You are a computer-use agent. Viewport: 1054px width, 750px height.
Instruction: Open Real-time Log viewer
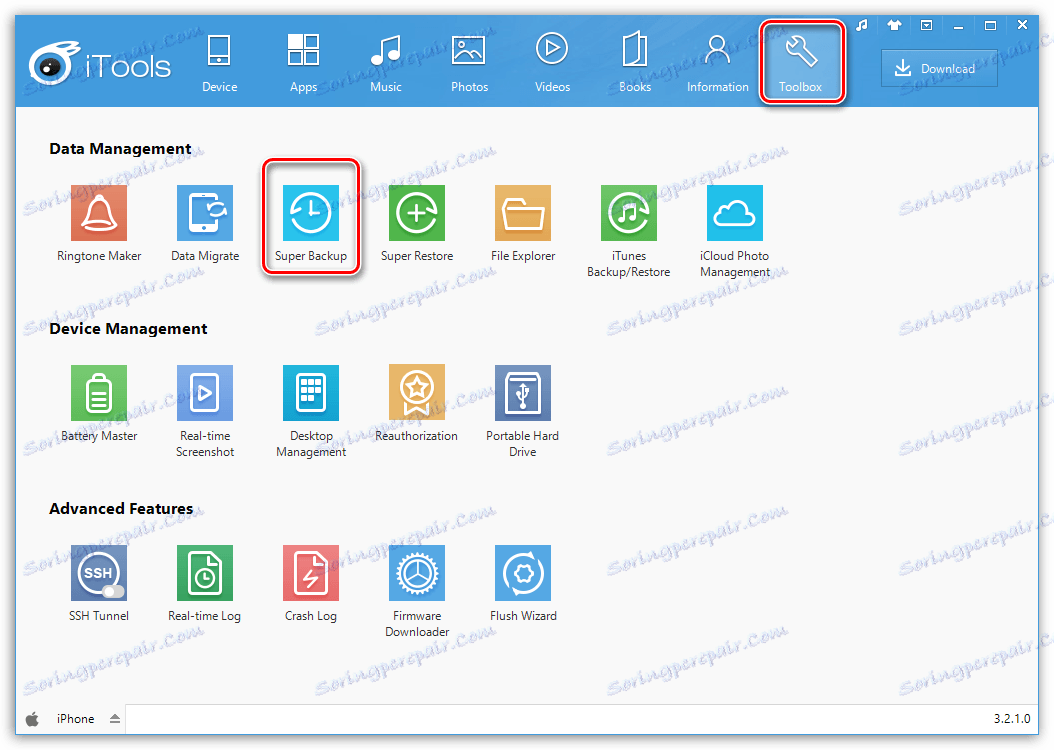coord(205,573)
